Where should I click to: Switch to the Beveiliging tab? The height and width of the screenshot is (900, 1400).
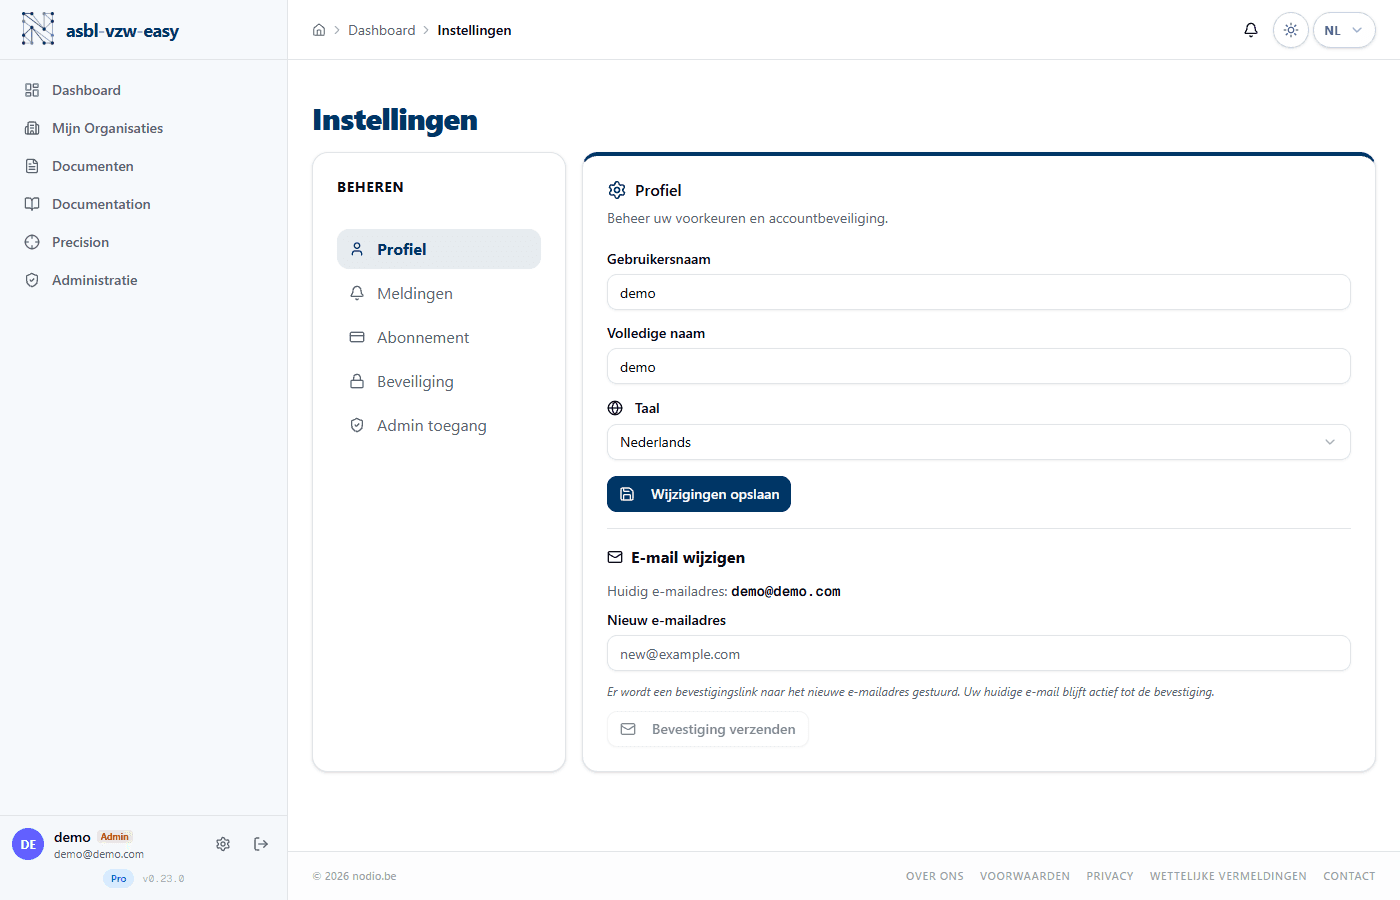[x=439, y=381]
